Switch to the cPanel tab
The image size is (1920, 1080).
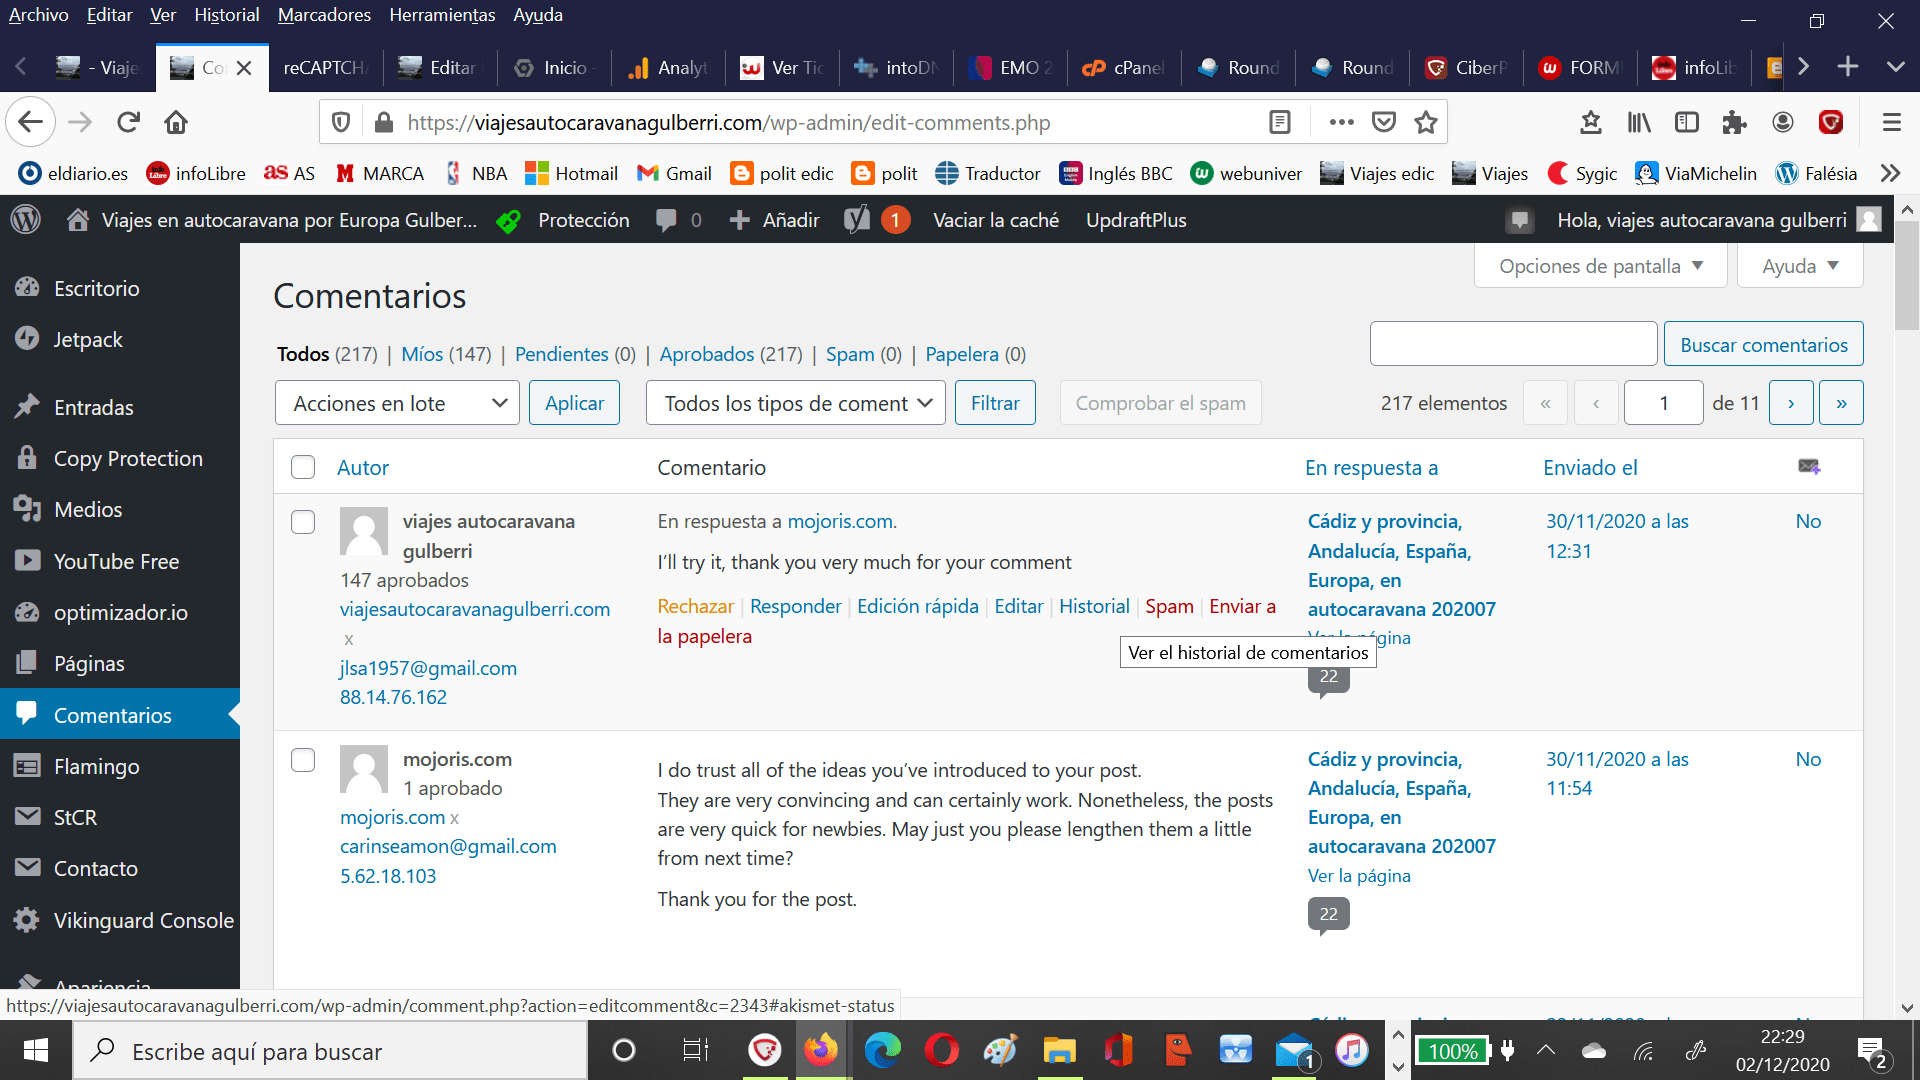[x=1124, y=67]
